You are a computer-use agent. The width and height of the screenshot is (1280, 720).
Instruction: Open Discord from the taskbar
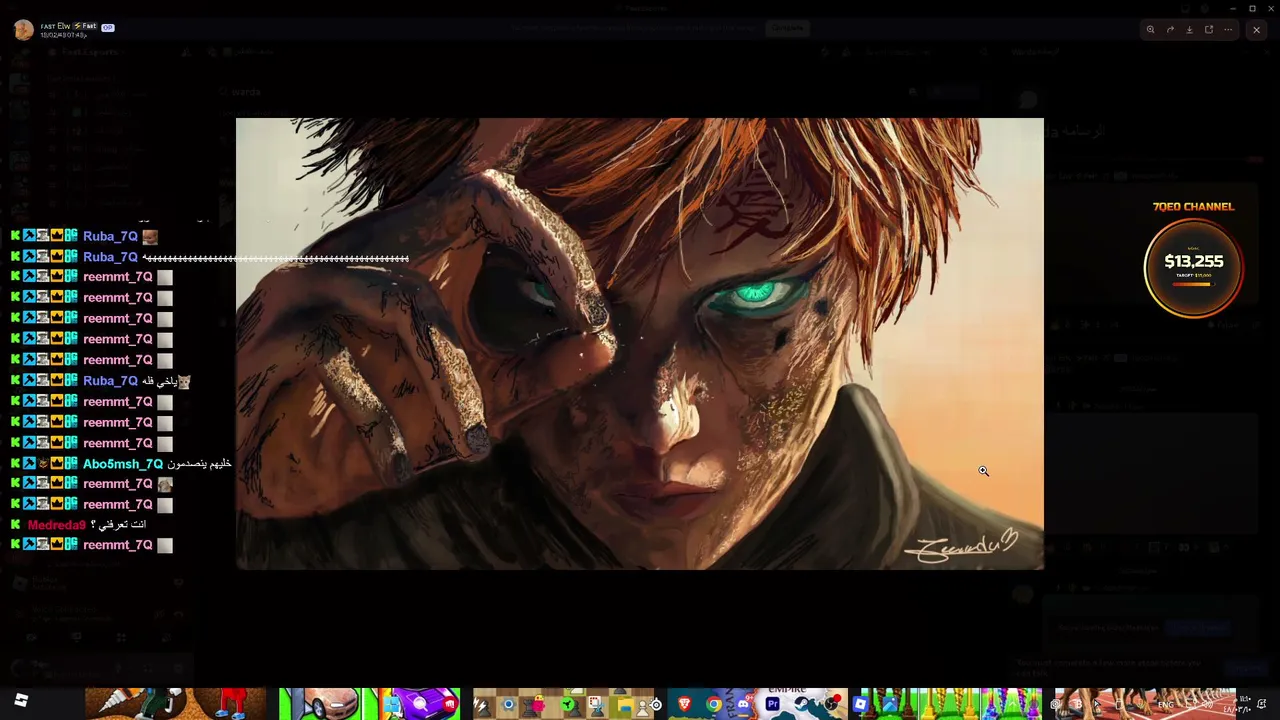point(743,705)
